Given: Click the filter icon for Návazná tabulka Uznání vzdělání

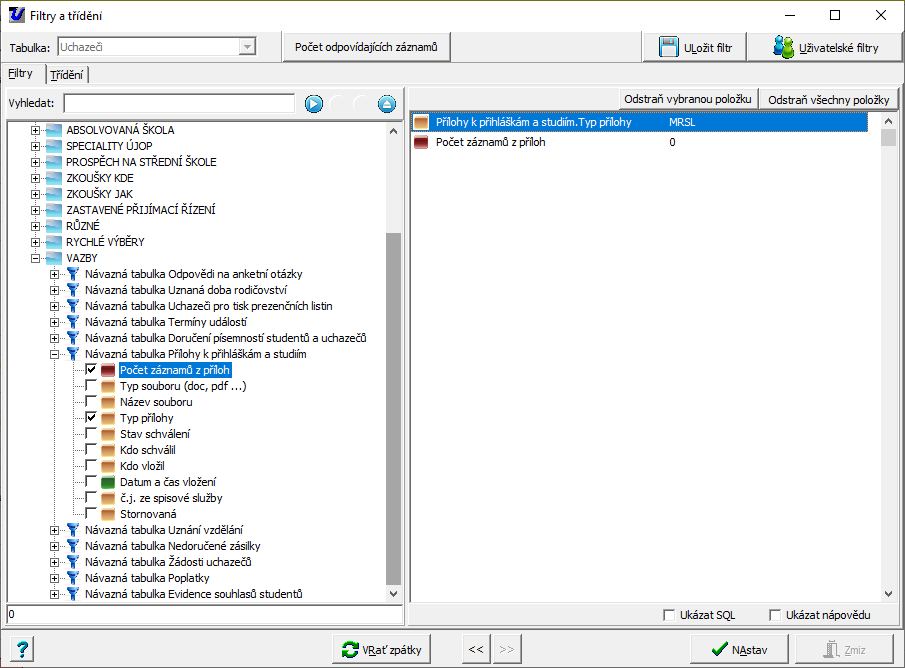Looking at the screenshot, I should [x=72, y=530].
